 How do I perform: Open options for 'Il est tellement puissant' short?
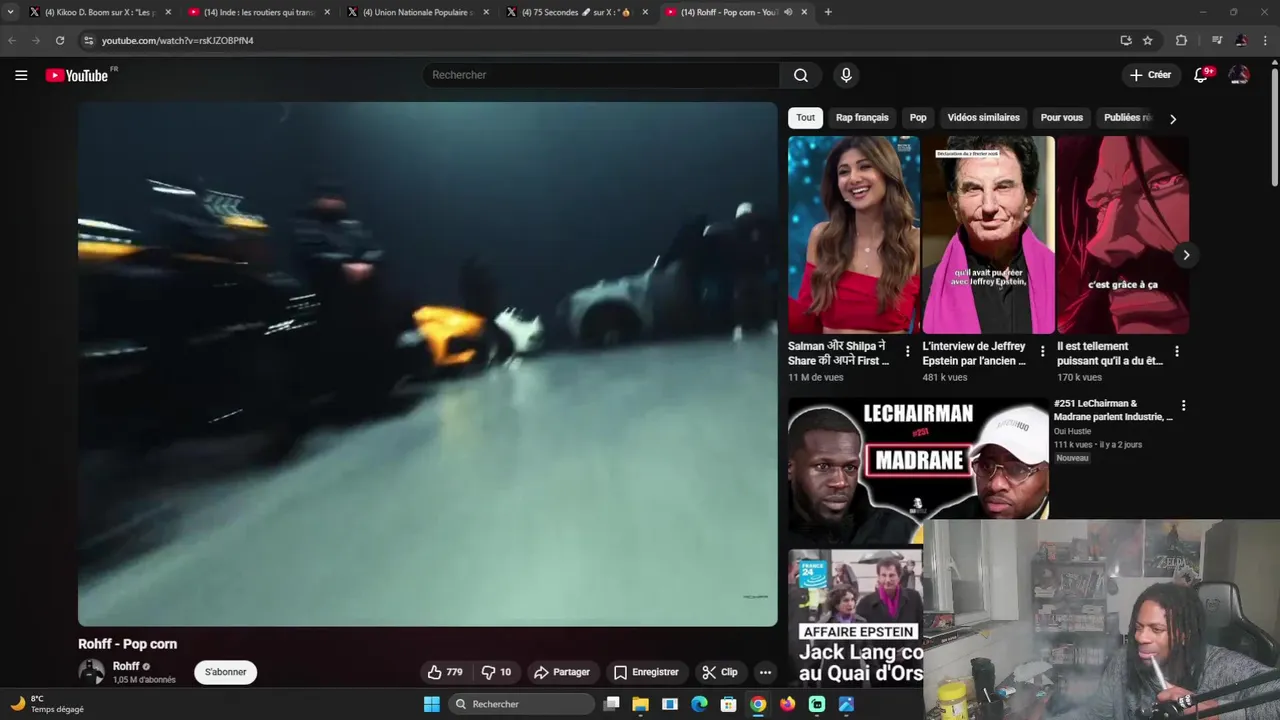point(1177,352)
